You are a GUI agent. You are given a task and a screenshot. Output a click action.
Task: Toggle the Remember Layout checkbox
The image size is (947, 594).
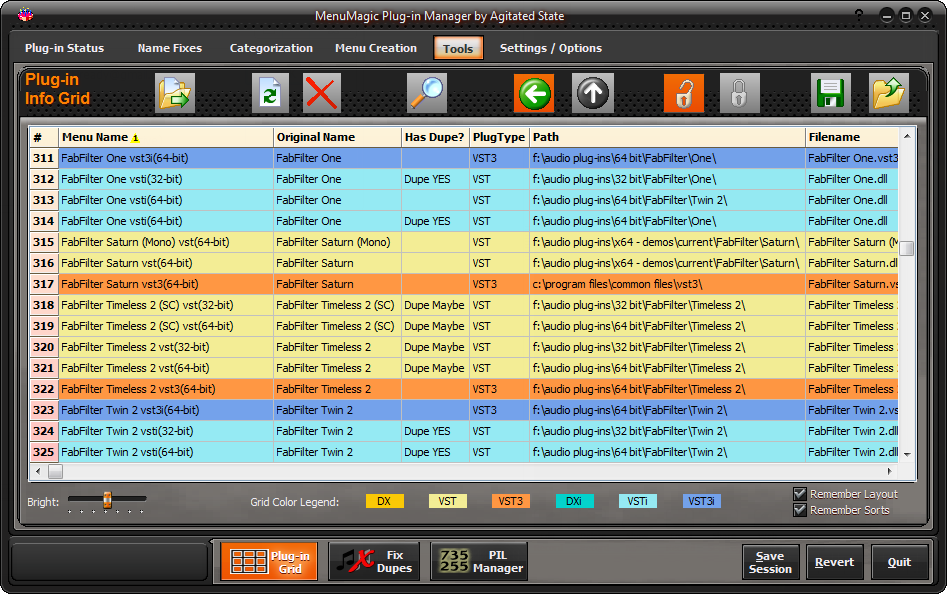pos(800,494)
